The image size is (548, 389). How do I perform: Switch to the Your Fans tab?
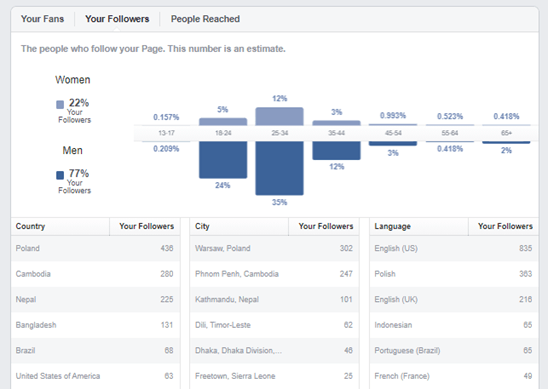[x=42, y=19]
